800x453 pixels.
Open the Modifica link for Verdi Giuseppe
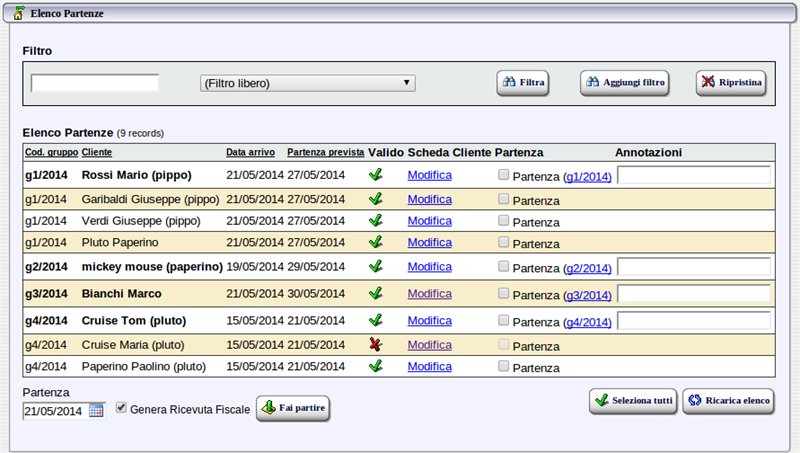coord(429,220)
